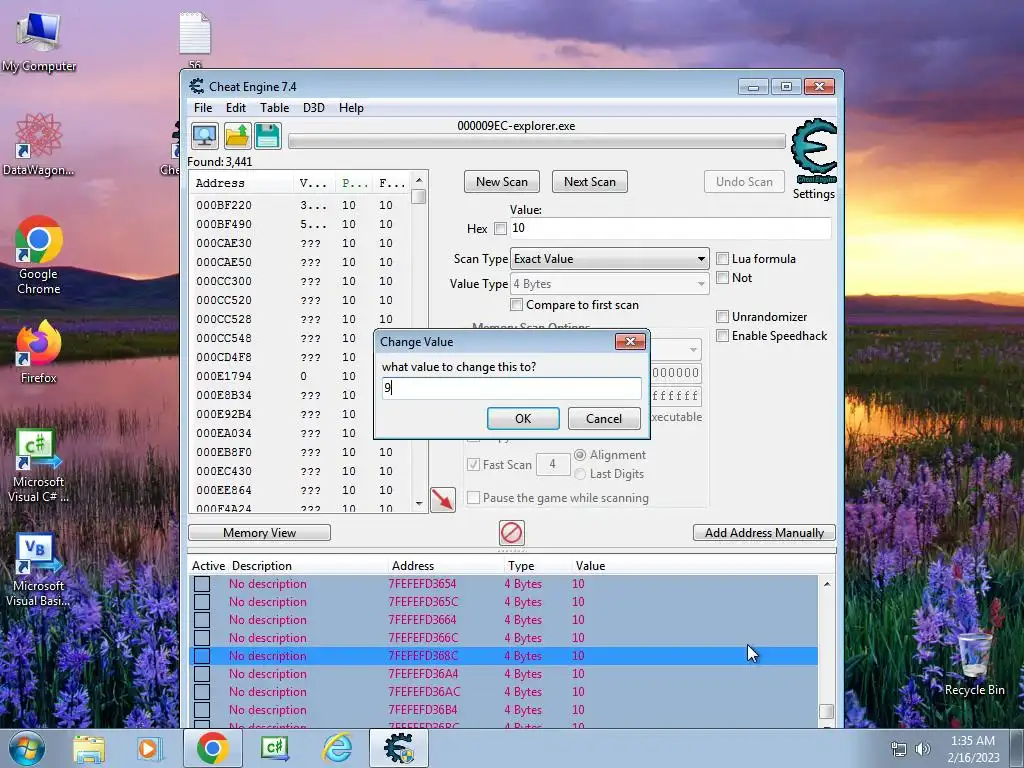Click the Undo Scan button
Image resolution: width=1024 pixels, height=768 pixels.
click(744, 182)
